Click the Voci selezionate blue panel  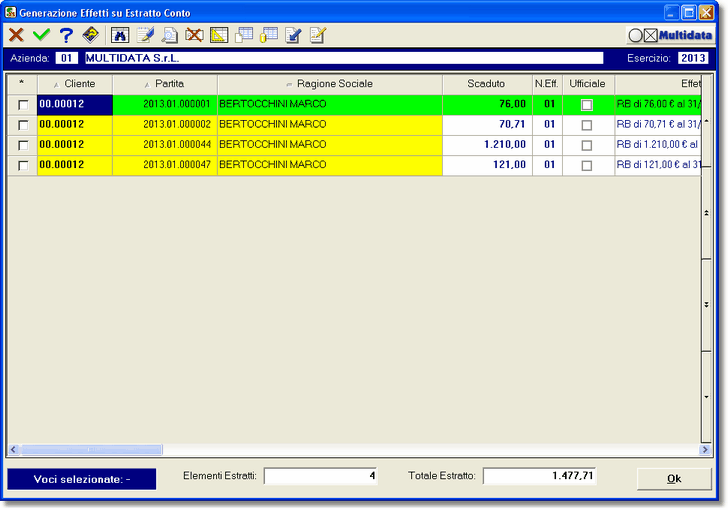pos(82,479)
